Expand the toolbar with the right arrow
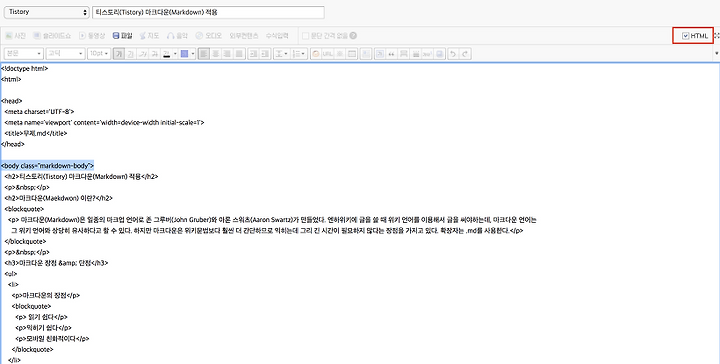This screenshot has height=364, width=720. click(x=717, y=54)
